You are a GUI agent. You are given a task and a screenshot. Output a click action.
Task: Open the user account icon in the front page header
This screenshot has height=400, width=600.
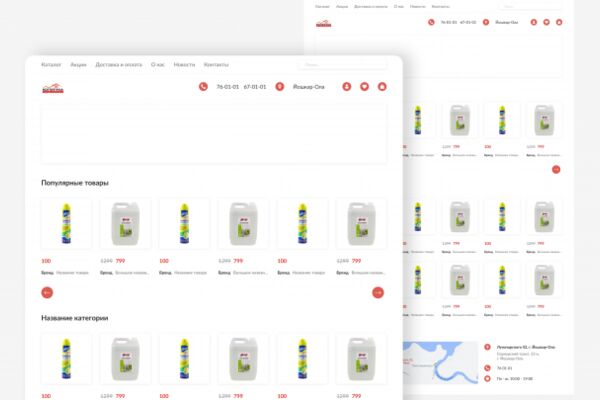(x=347, y=87)
